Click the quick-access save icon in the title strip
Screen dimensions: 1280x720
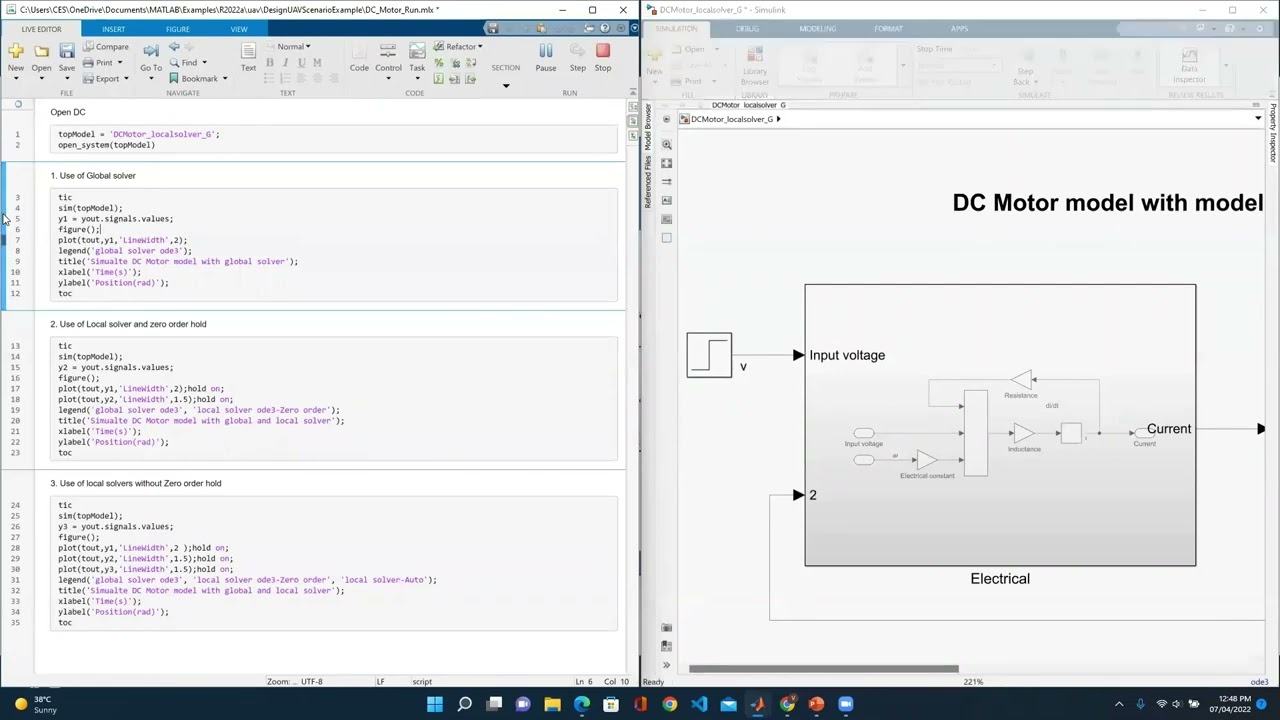pyautogui.click(x=491, y=29)
